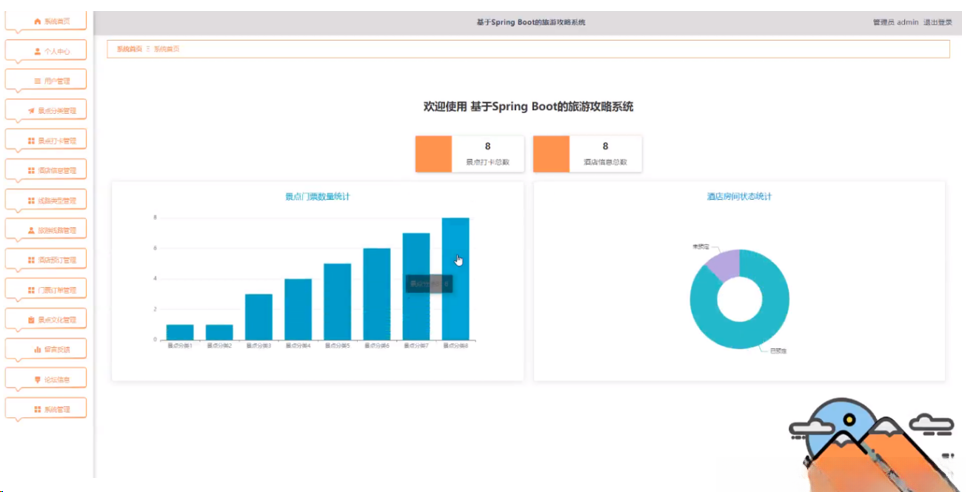This screenshot has height=492, width=966.
Task: Click the person icon beside 个人中心
Action: [x=37, y=51]
